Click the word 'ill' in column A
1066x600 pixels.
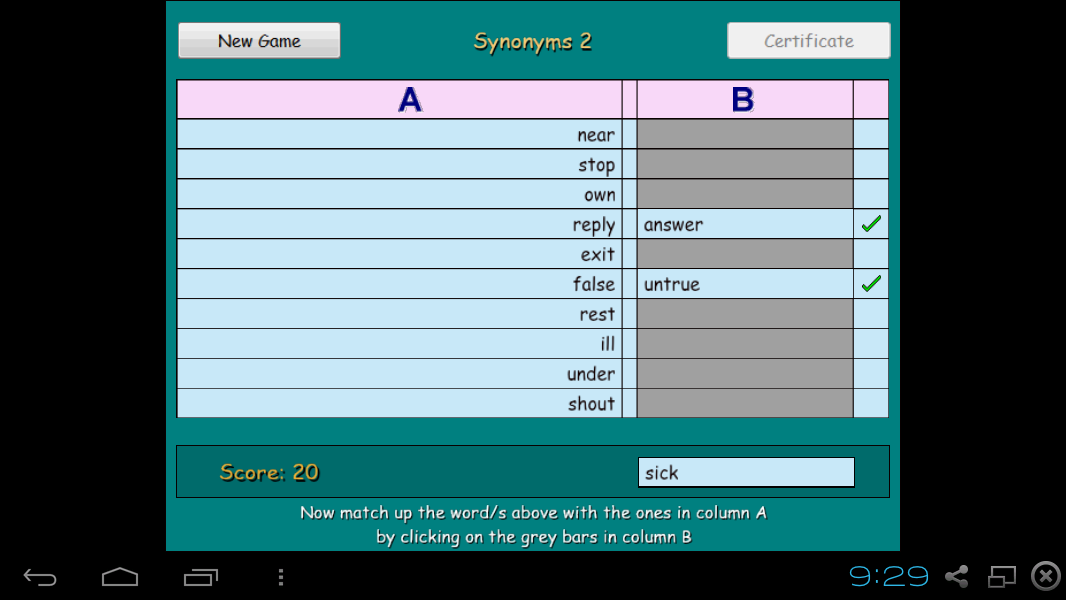pyautogui.click(x=608, y=344)
